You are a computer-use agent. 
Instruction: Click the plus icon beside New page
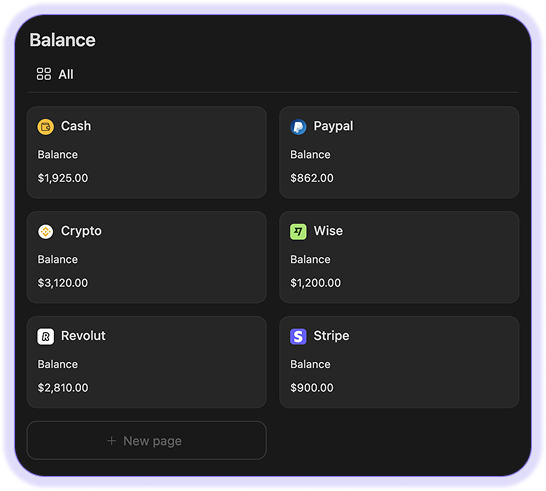[x=111, y=441]
